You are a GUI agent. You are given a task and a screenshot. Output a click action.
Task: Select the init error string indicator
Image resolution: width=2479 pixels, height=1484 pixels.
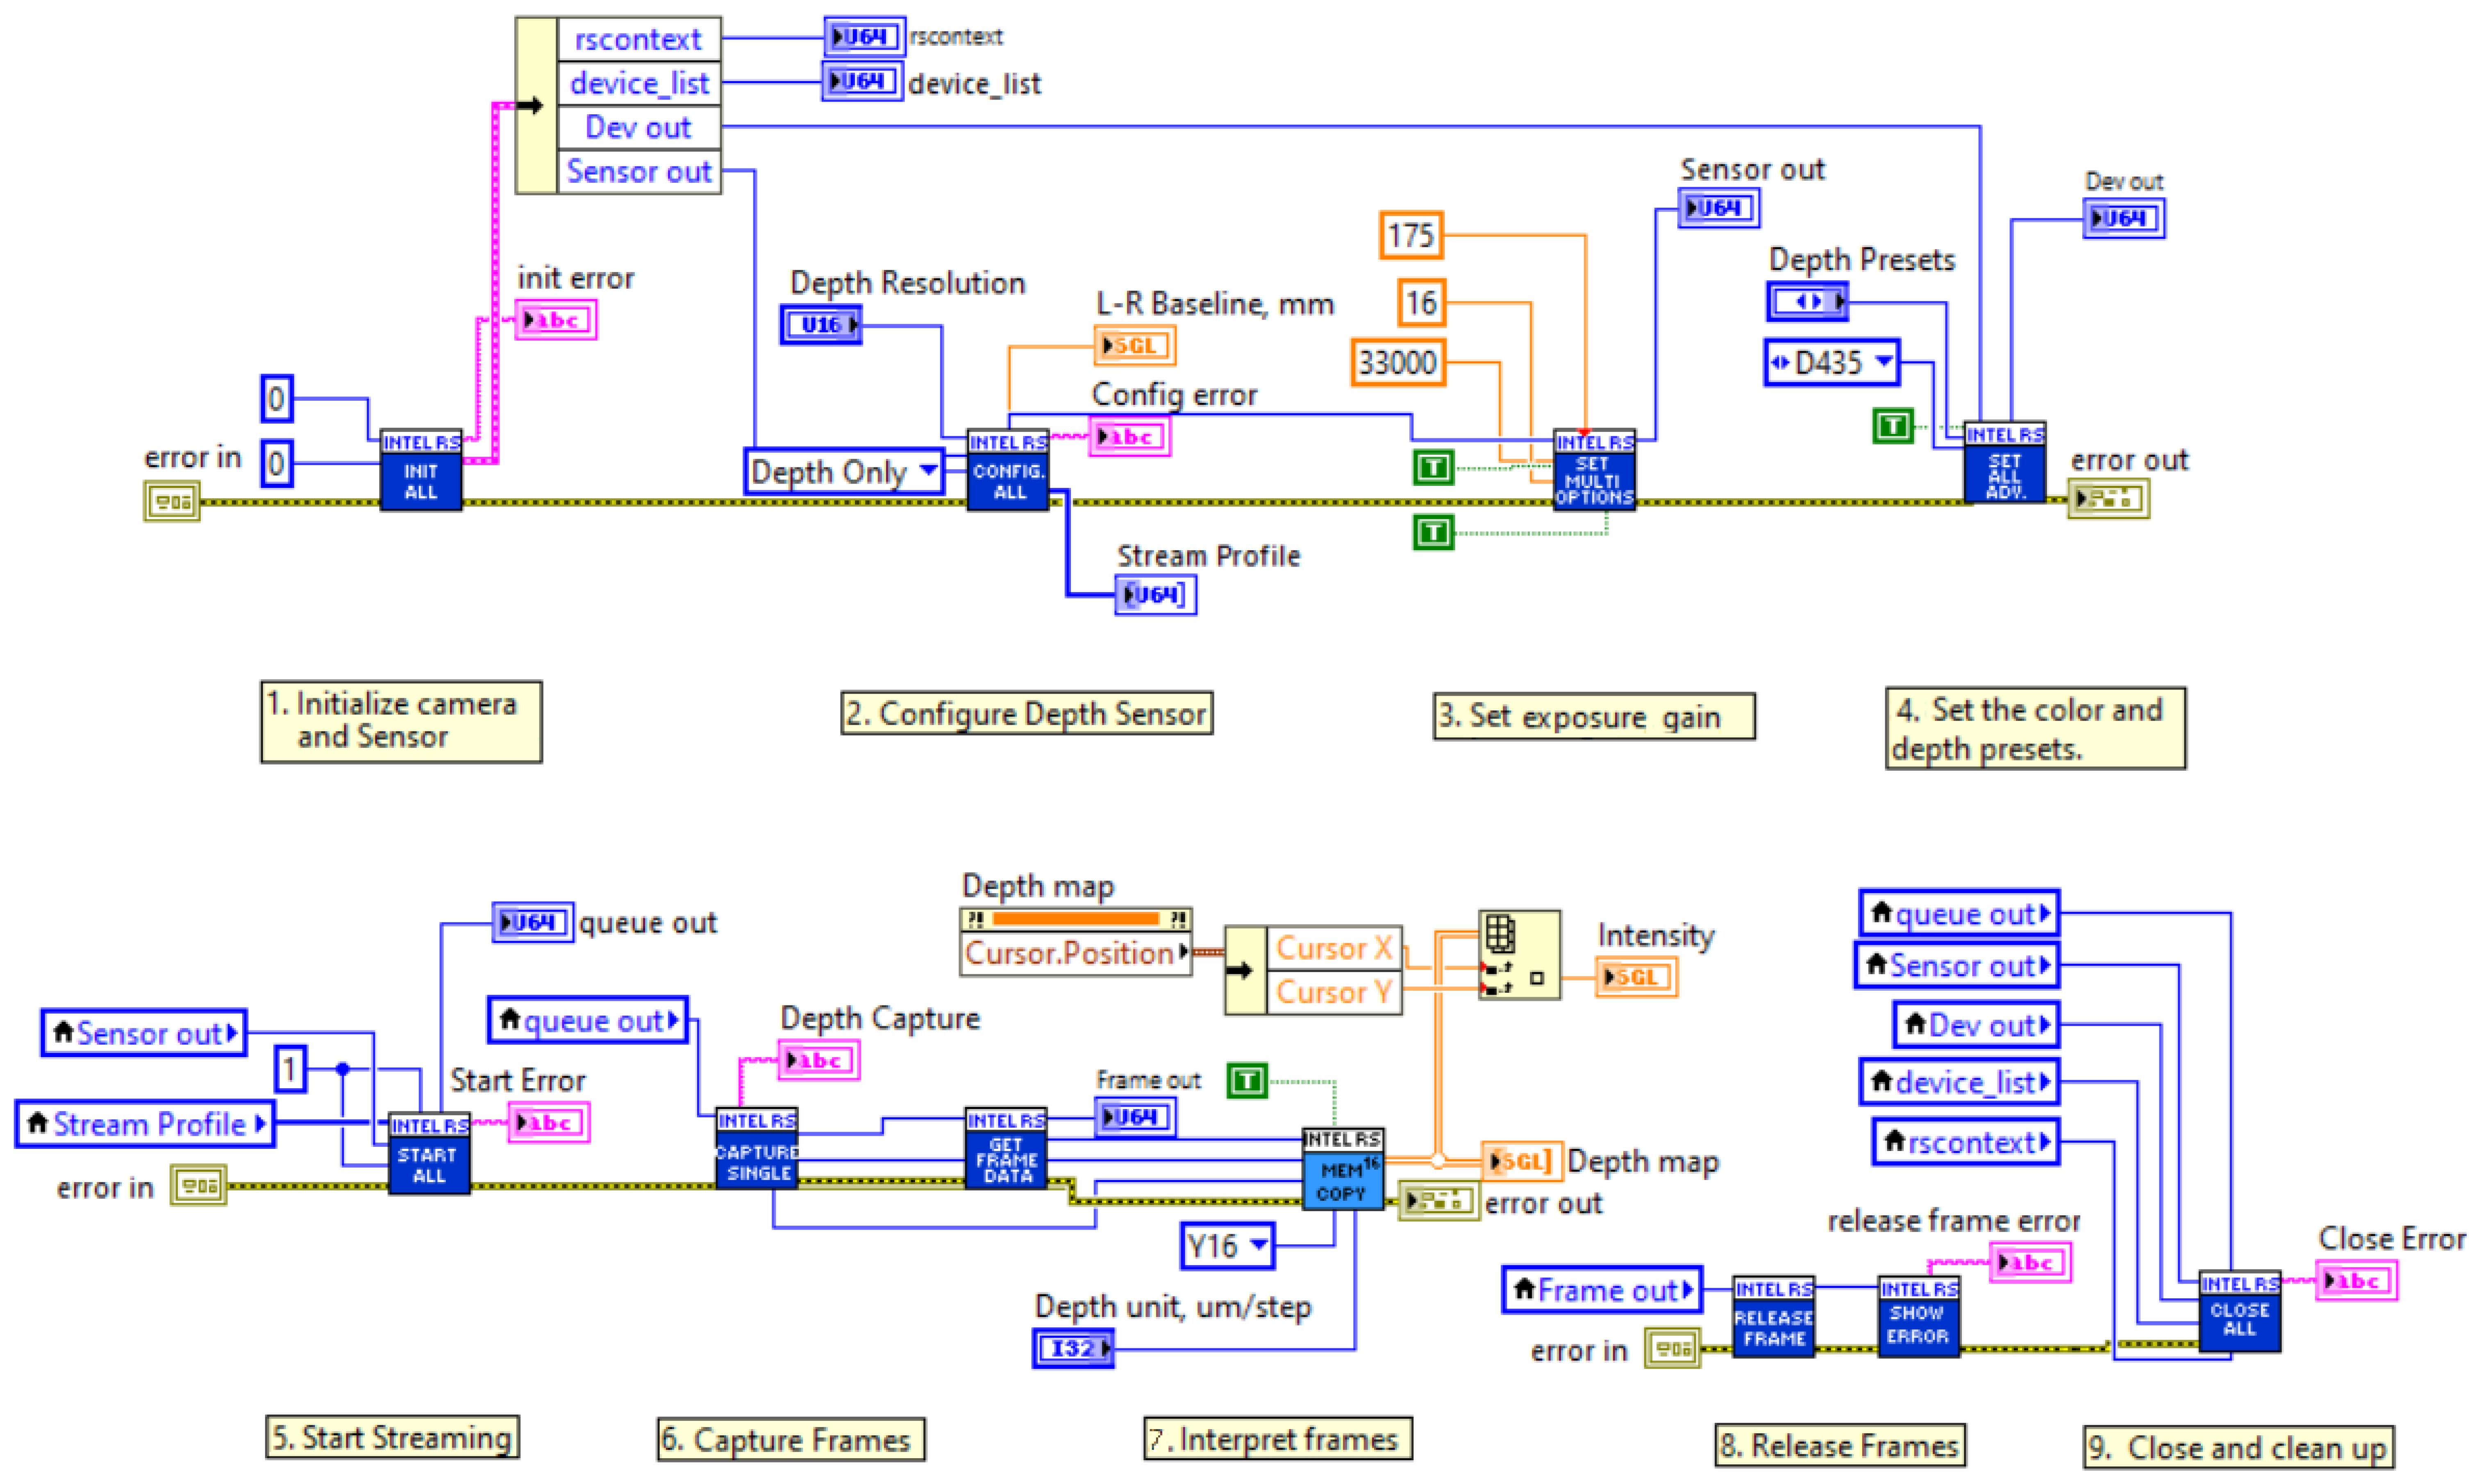556,320
